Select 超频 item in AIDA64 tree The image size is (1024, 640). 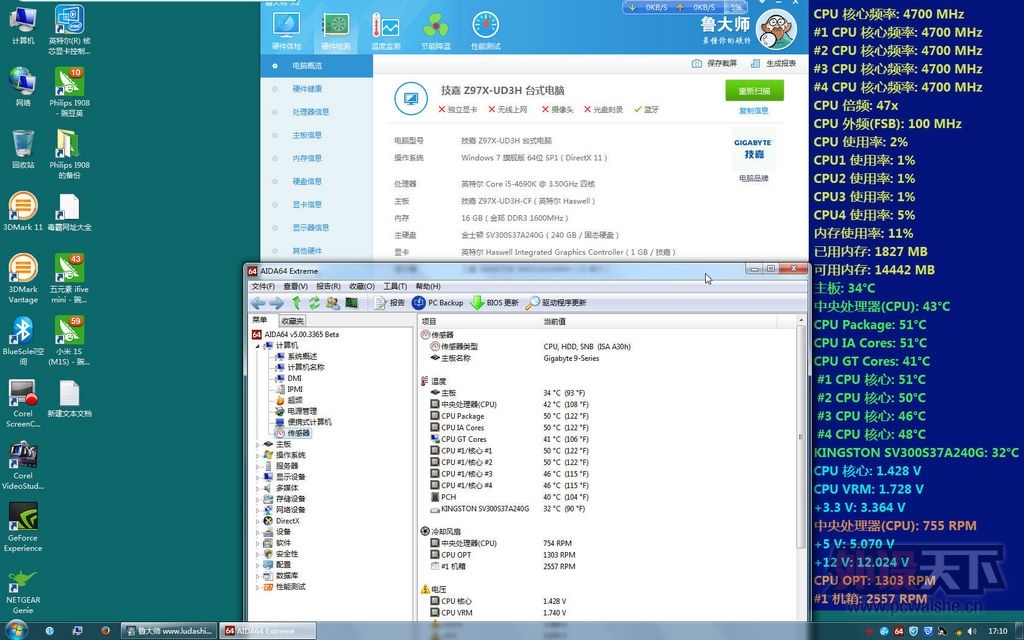coord(289,400)
